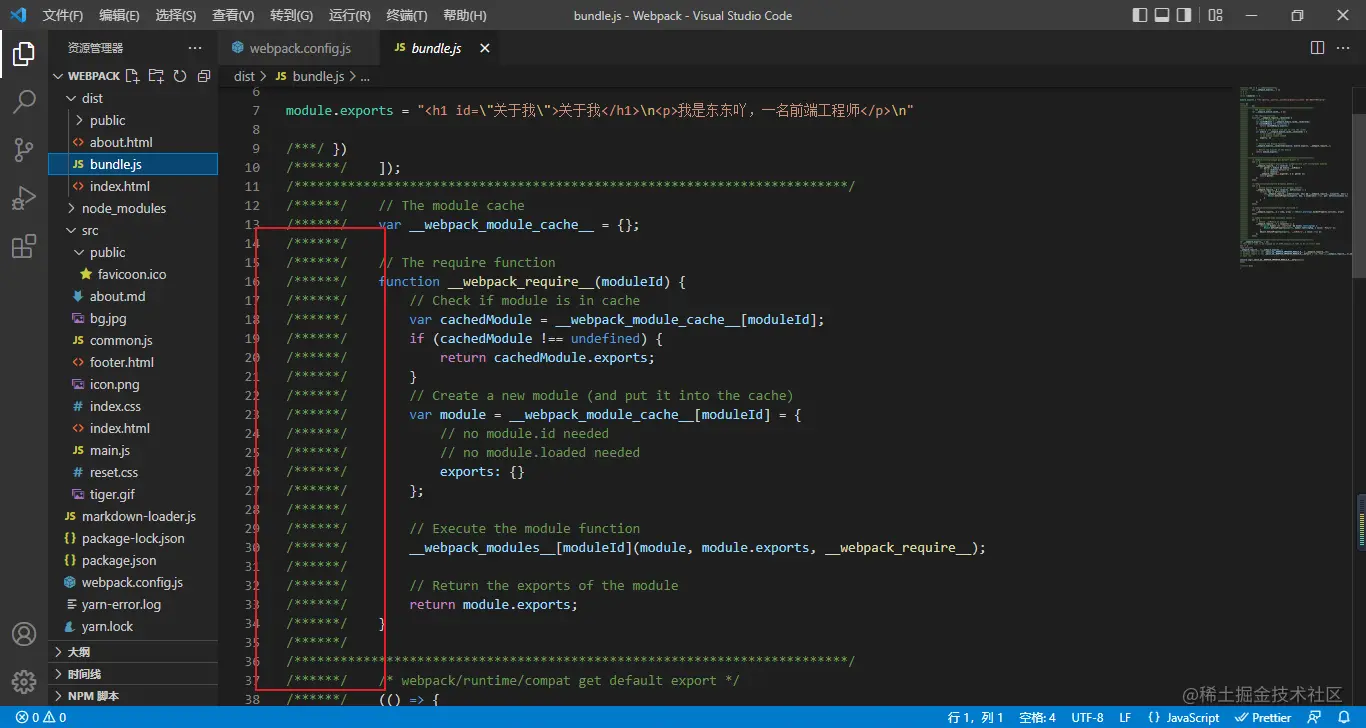The height and width of the screenshot is (728, 1366).
Task: Open the Extensions view
Action: 24,246
